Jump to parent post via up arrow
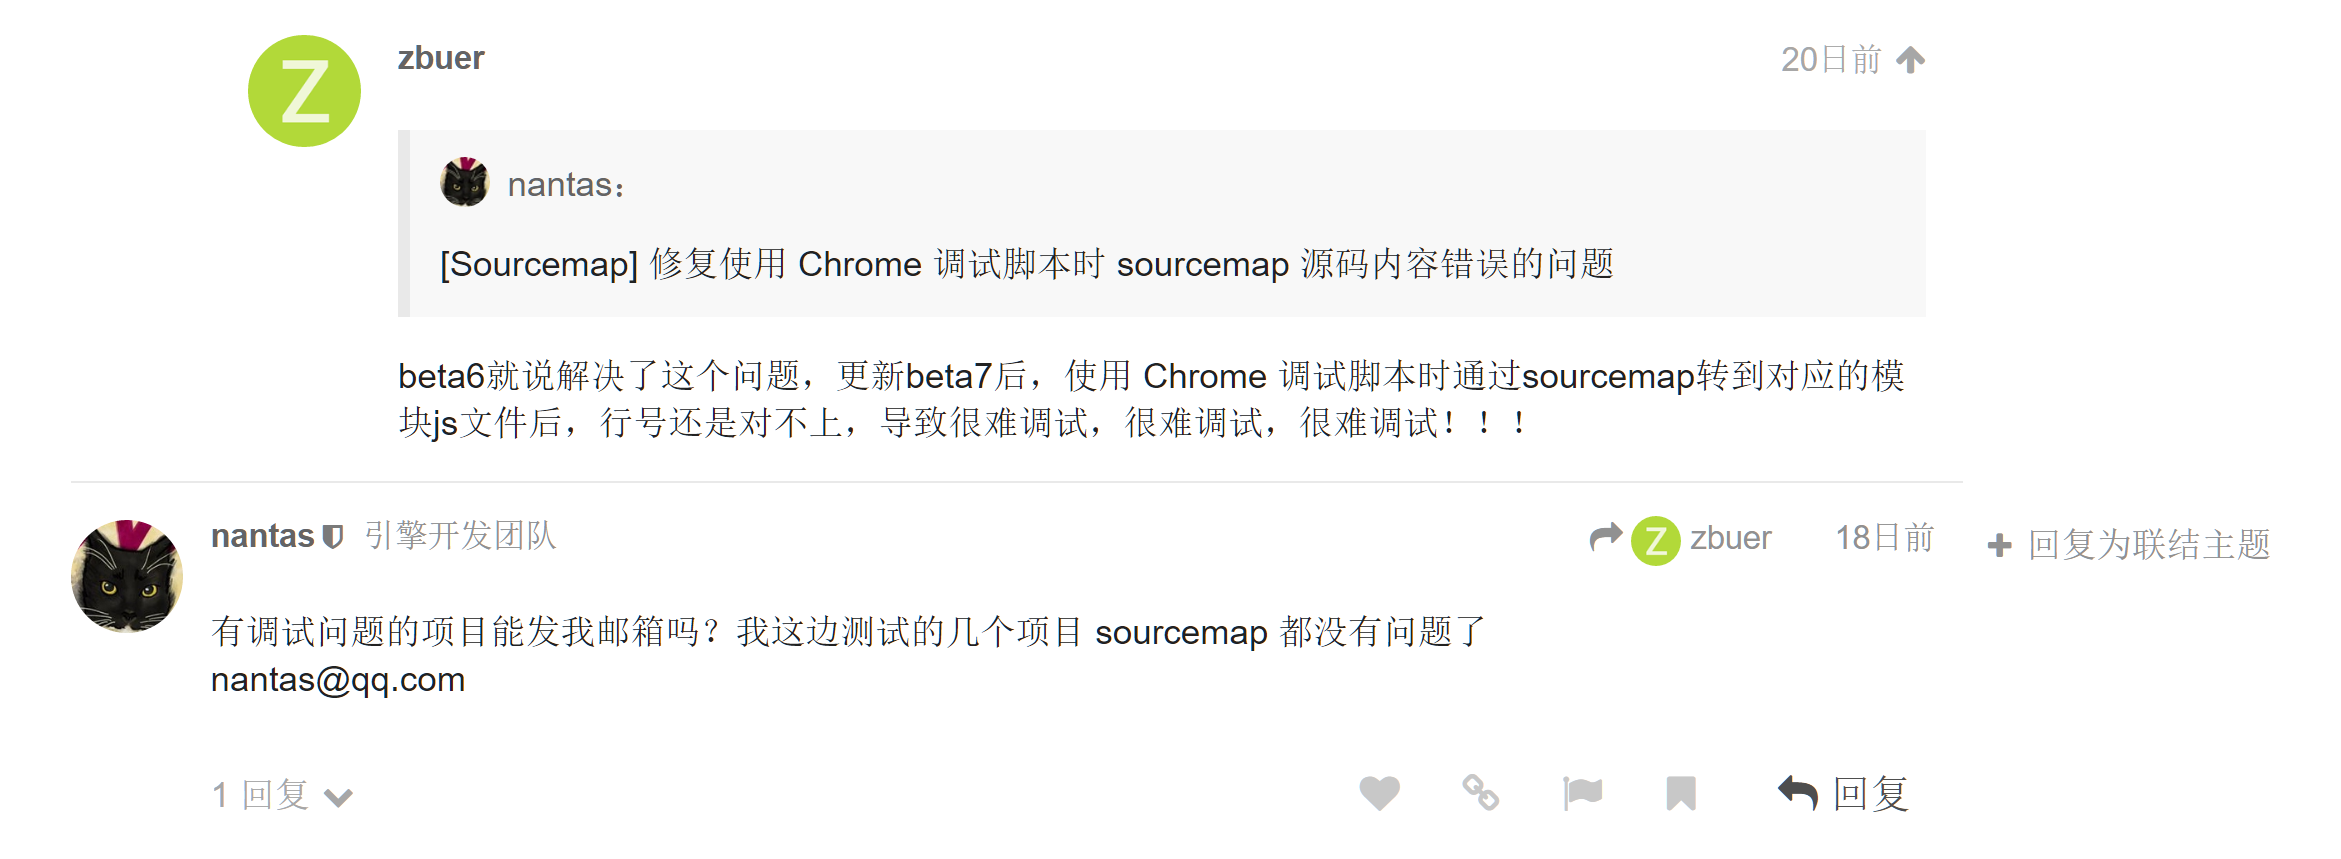This screenshot has width=2341, height=859. pos(1911,60)
